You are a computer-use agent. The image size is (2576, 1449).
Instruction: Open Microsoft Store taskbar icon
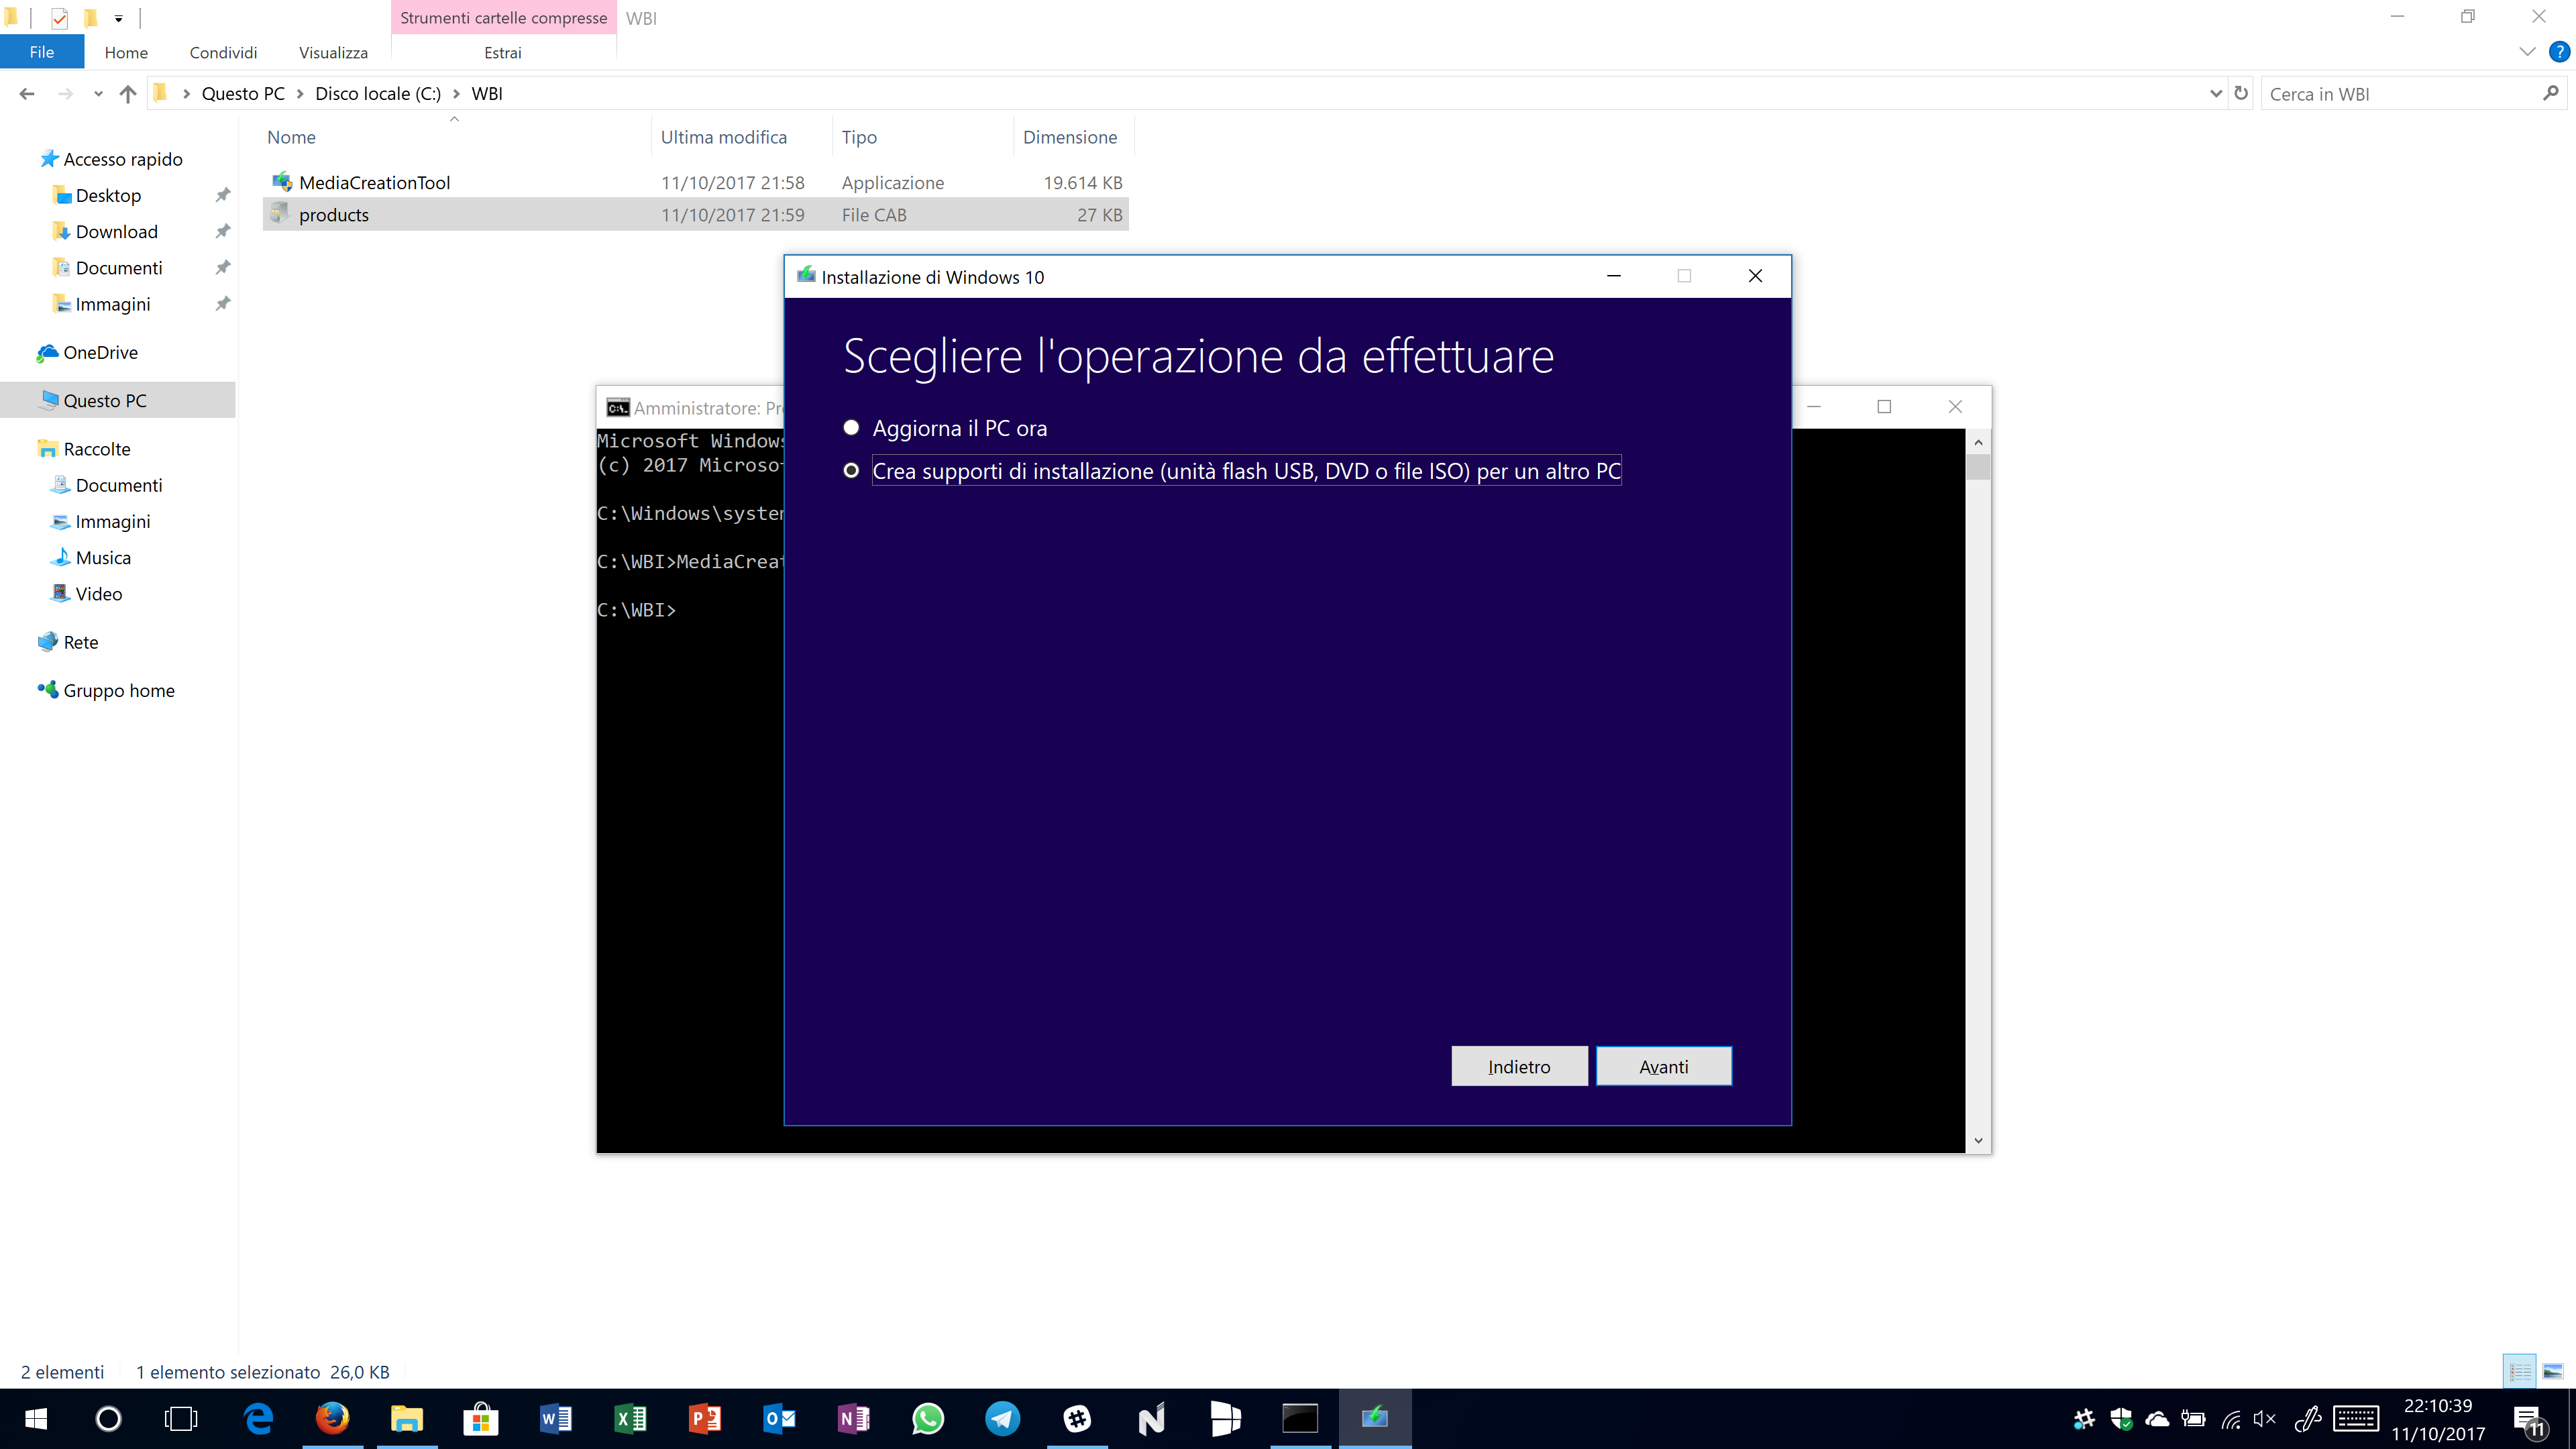click(x=481, y=1418)
